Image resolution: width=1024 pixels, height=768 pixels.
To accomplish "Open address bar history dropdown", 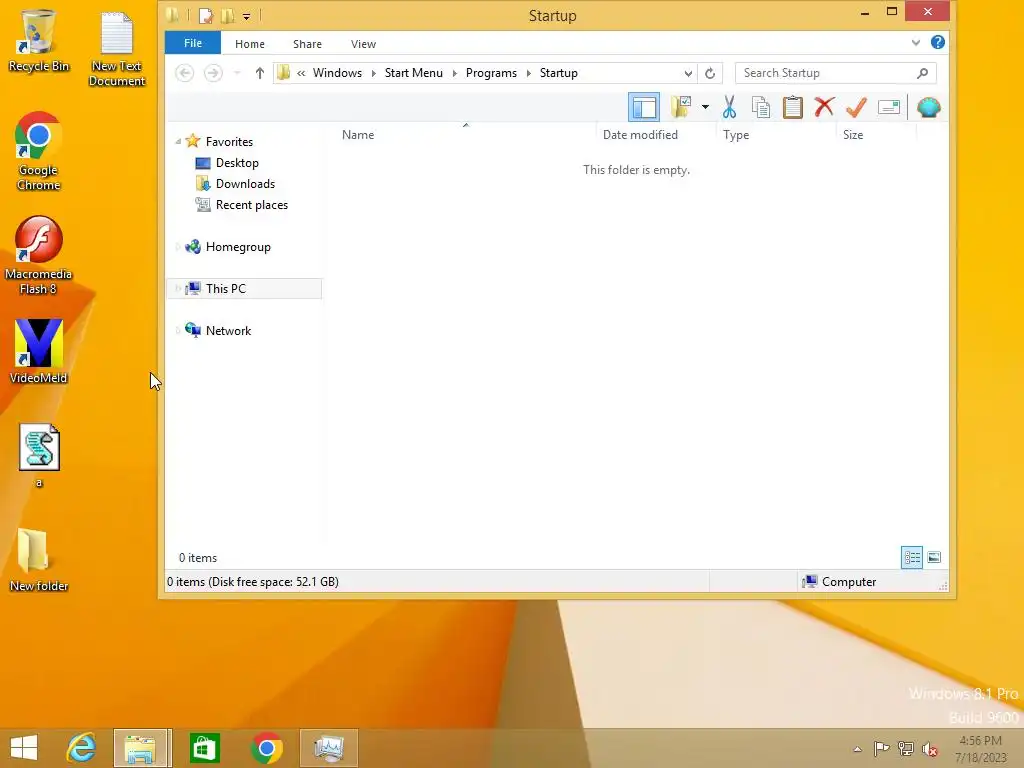I will (x=688, y=73).
